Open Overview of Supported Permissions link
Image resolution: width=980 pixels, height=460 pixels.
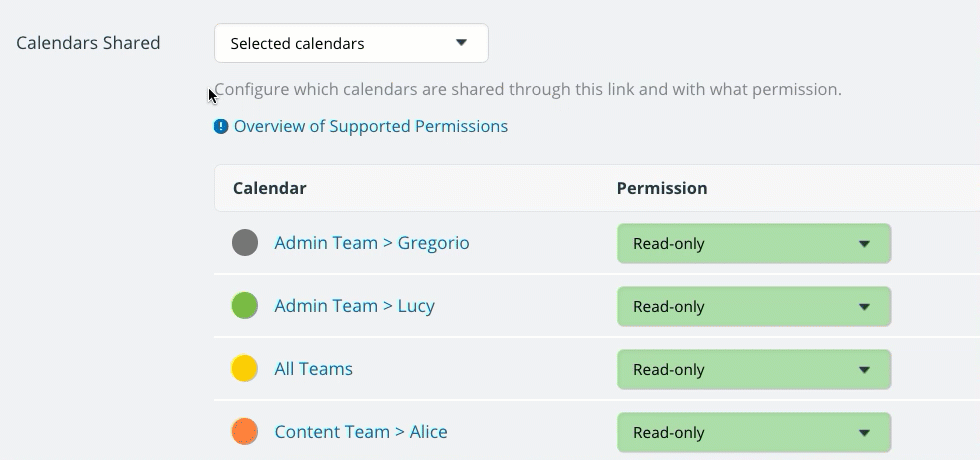click(x=371, y=126)
